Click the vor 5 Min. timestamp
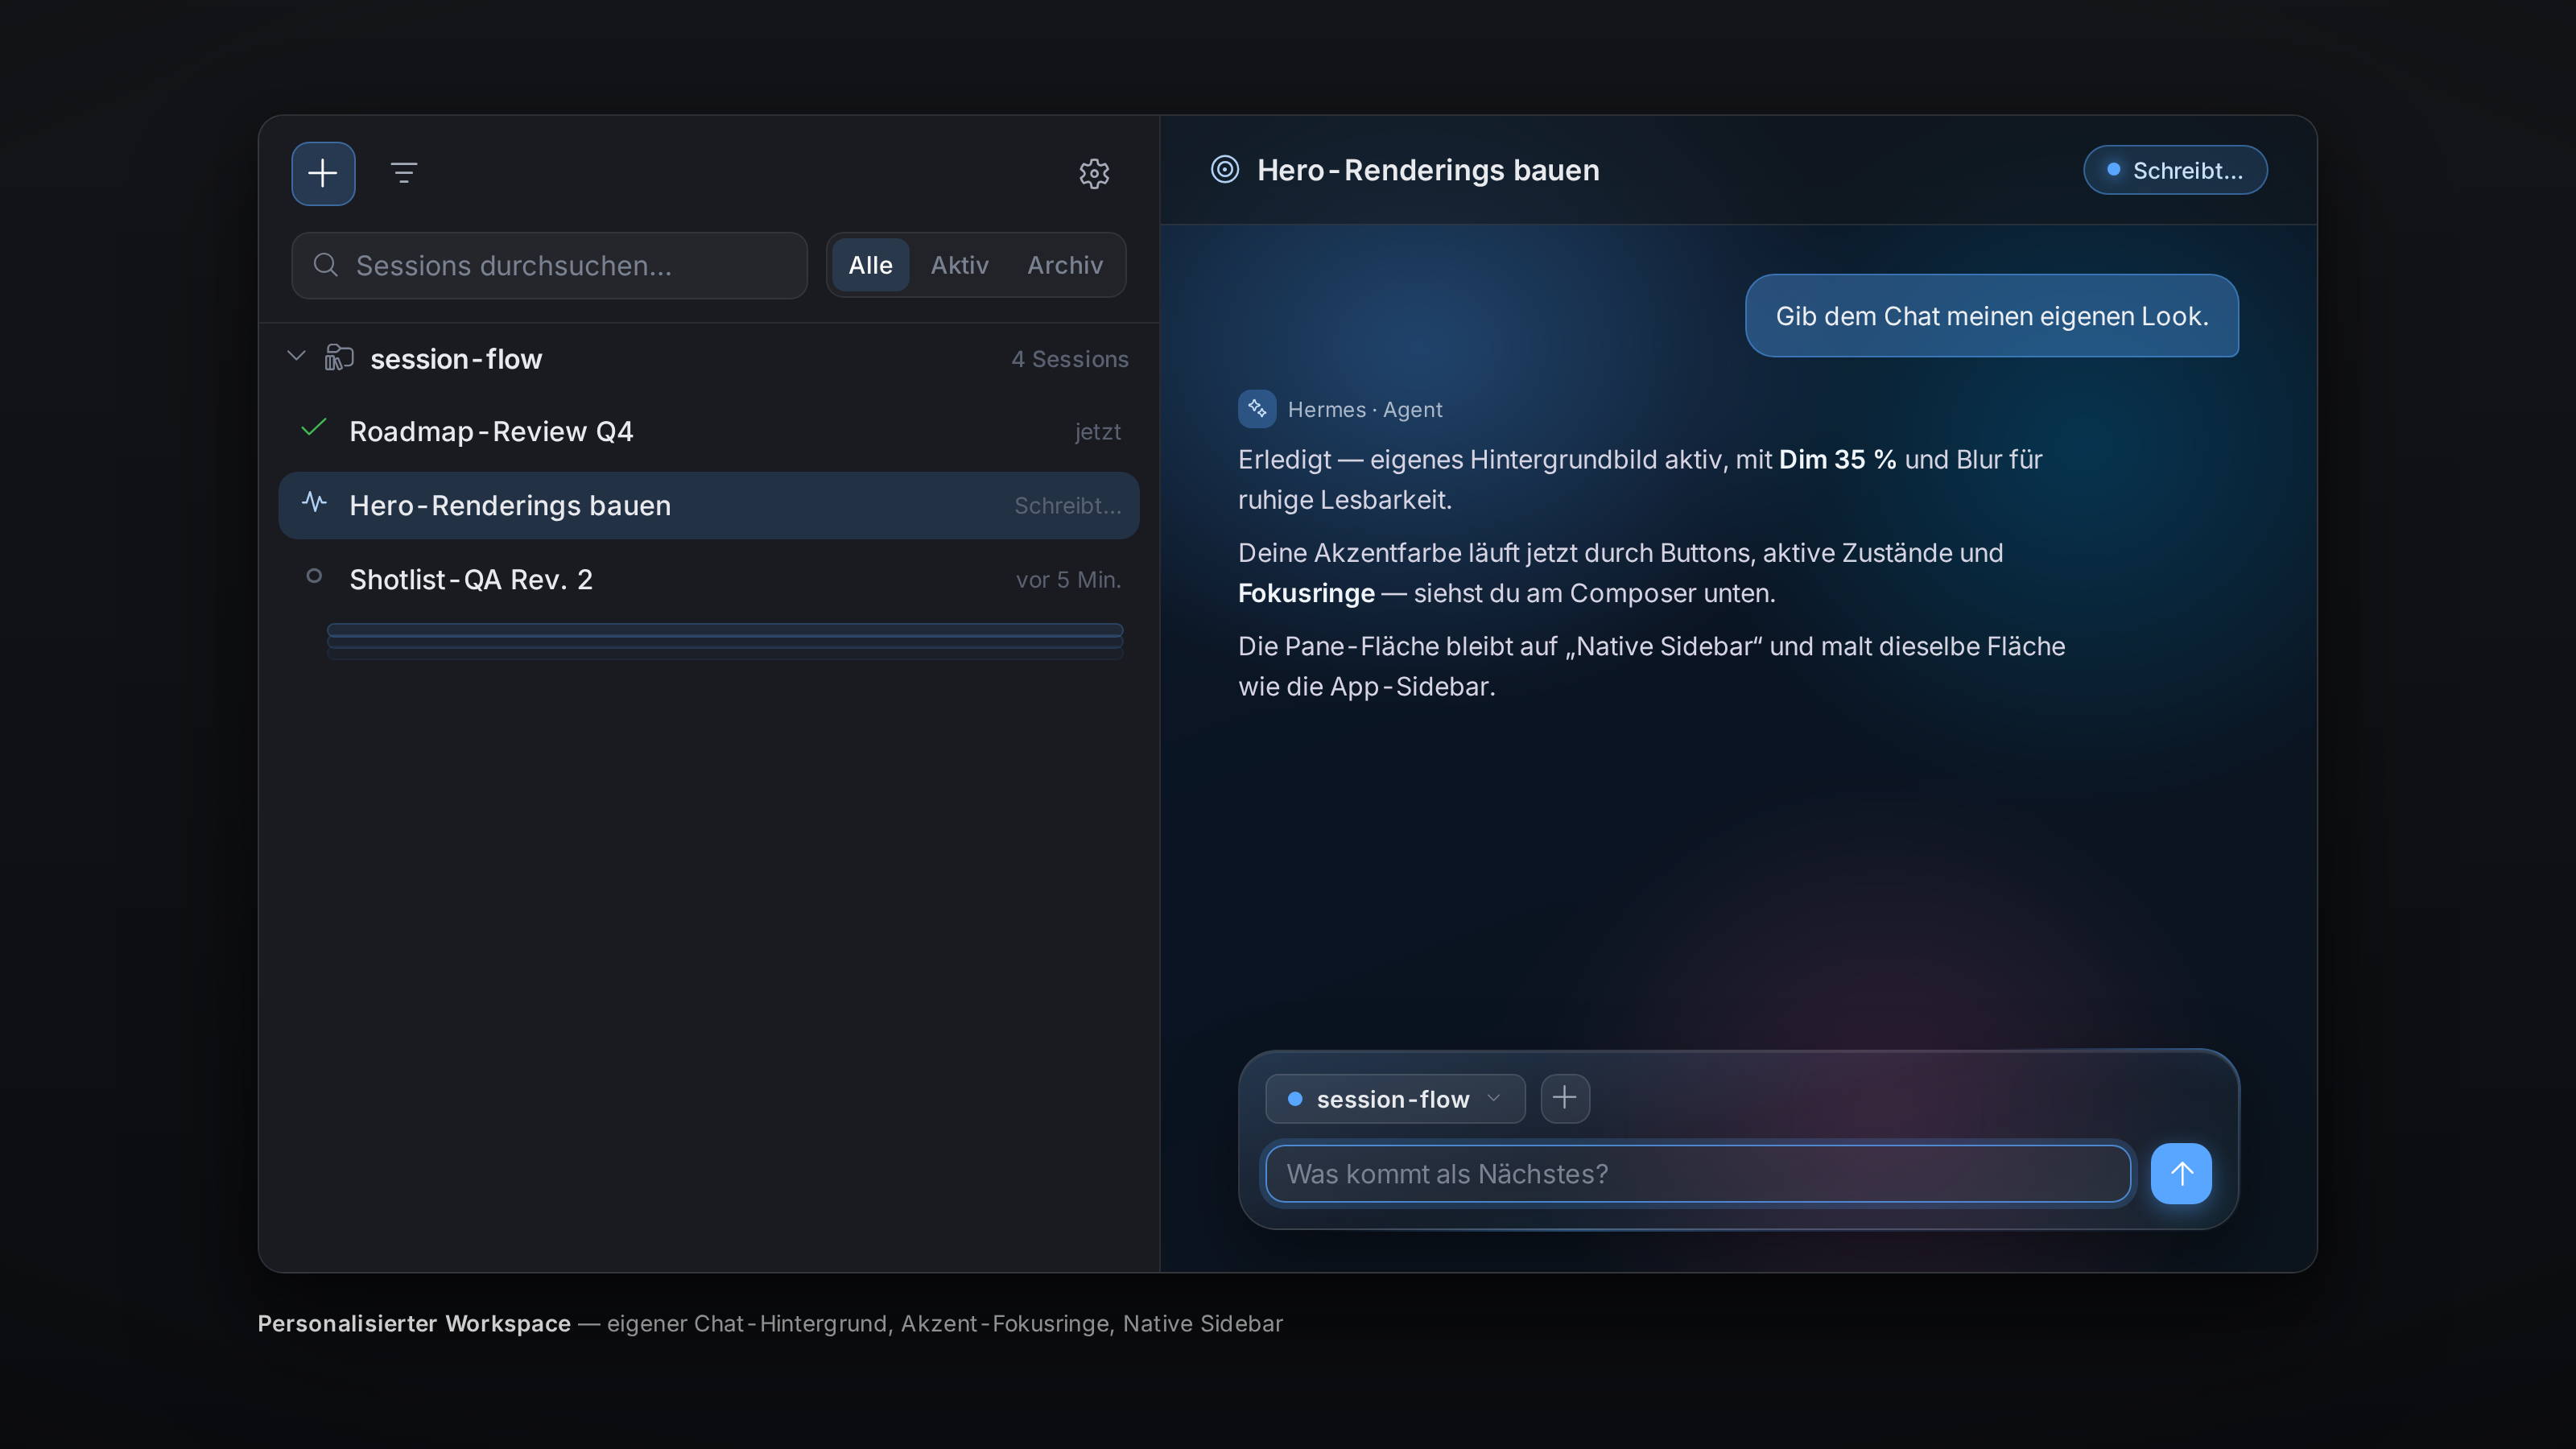 pos(1068,580)
